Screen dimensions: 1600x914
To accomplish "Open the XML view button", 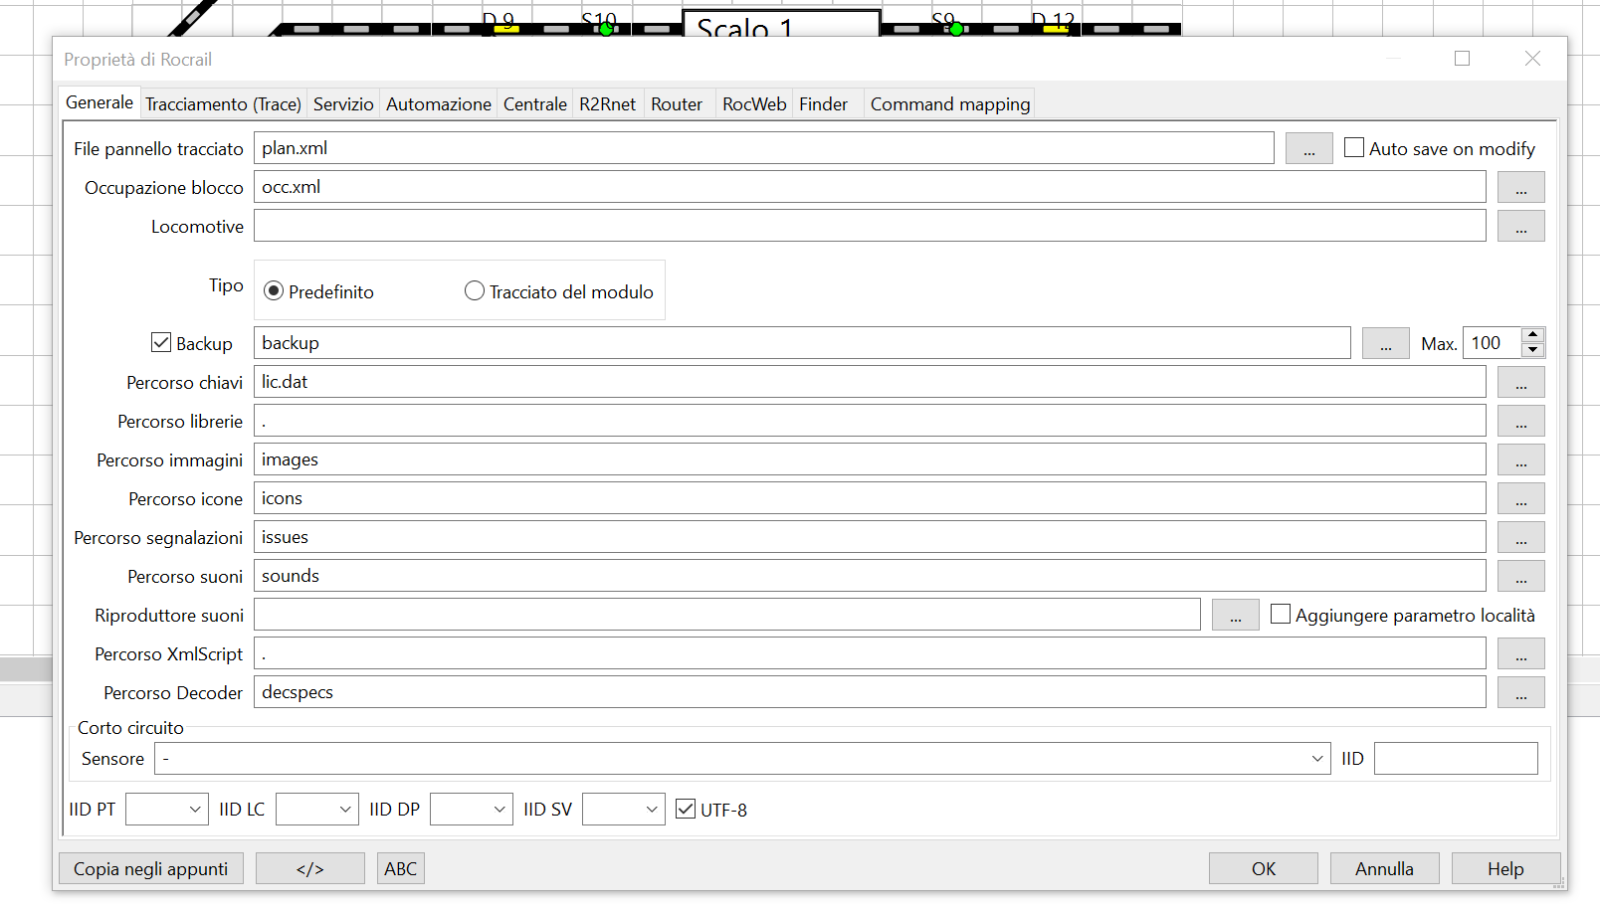I will pos(310,869).
